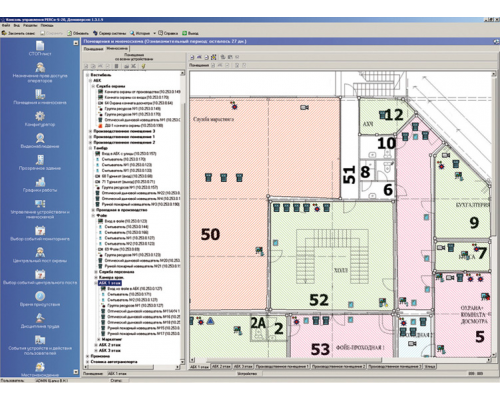
Task: Click Обновить in the toolbar
Action: [78, 33]
